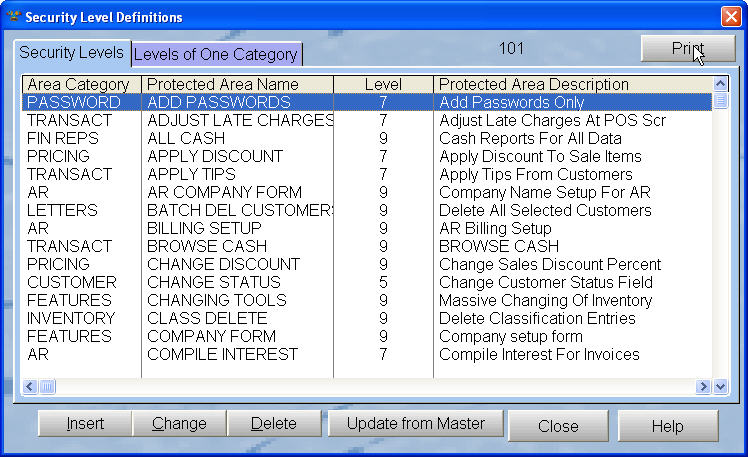Select the APPLY DISCOUNT row

[x=215, y=156]
